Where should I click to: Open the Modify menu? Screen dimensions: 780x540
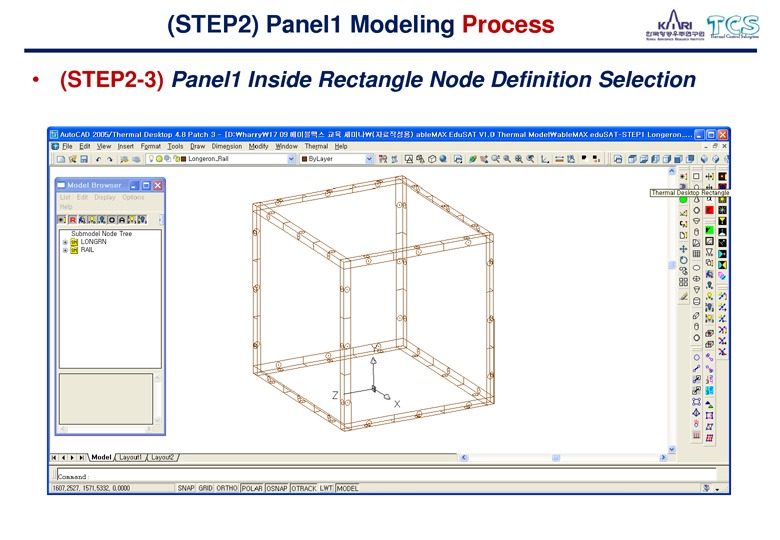(258, 147)
